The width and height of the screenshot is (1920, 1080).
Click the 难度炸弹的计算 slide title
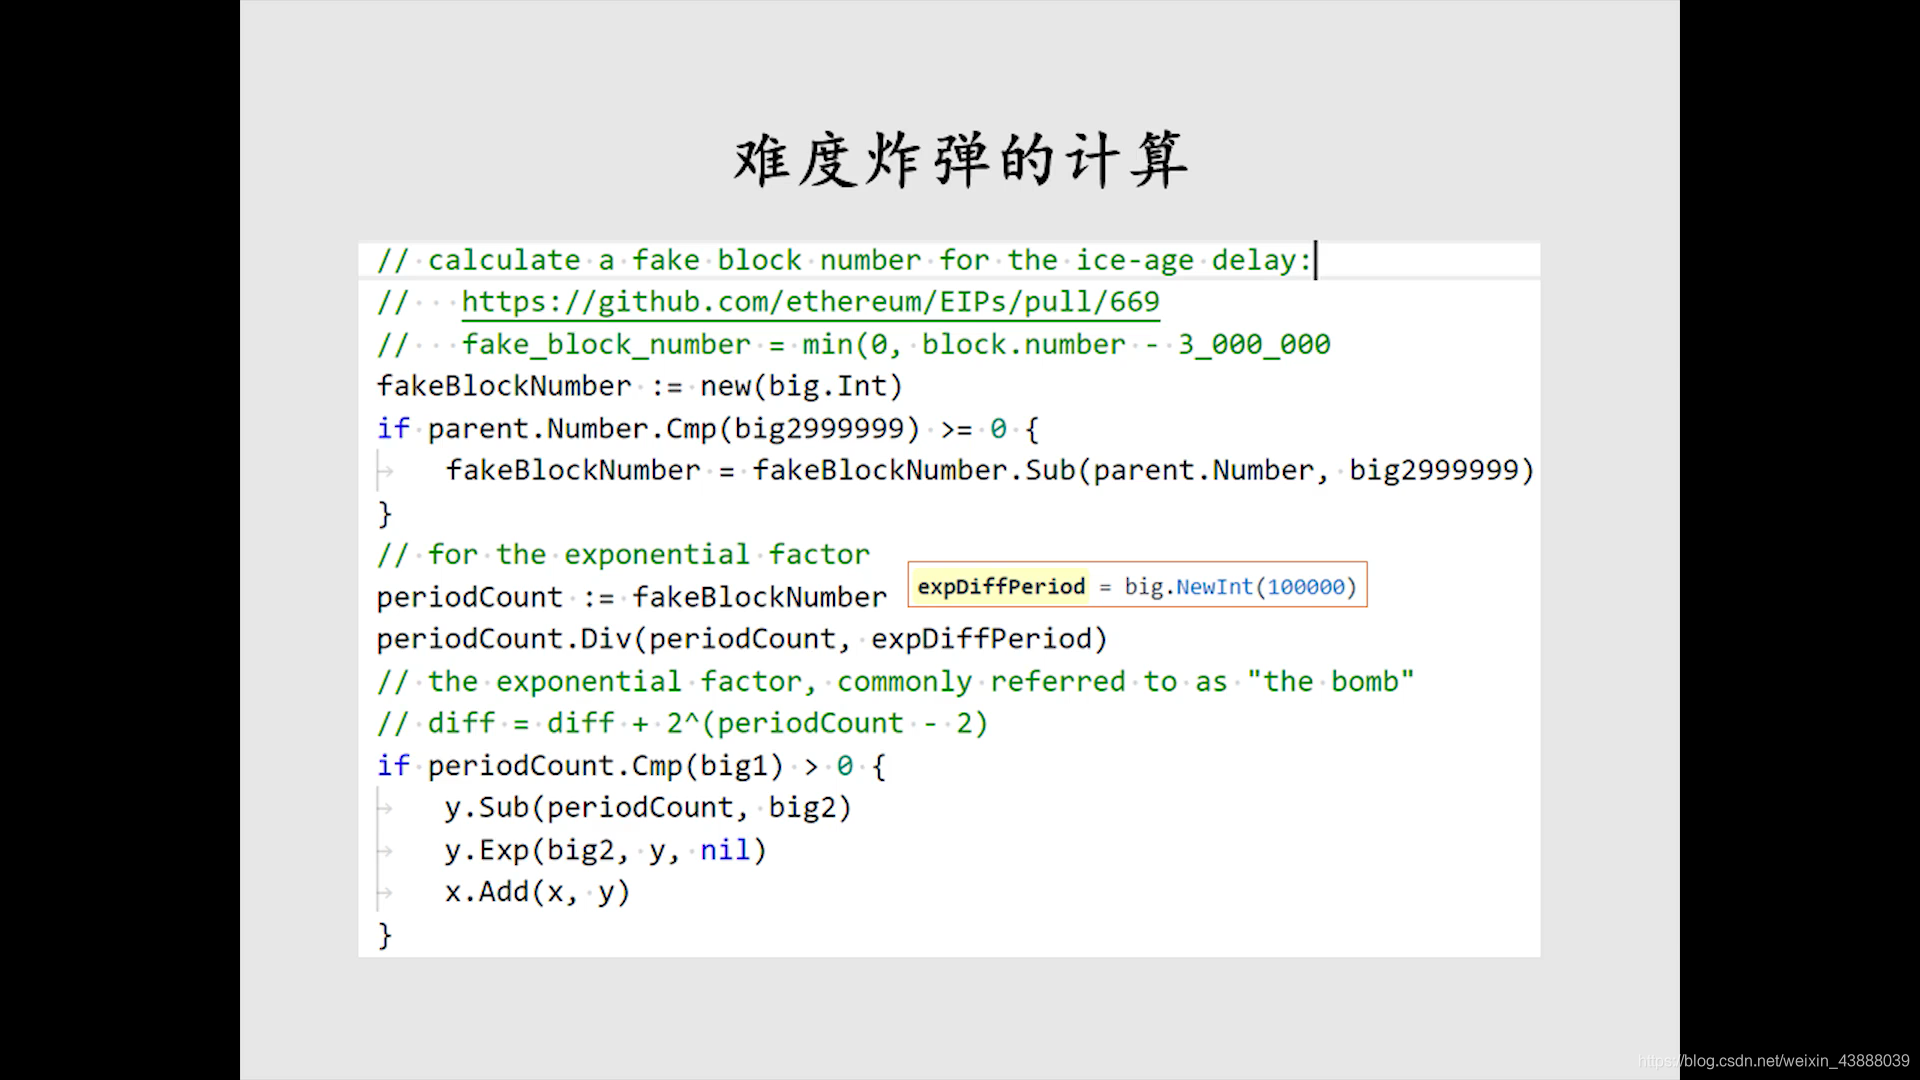tap(961, 160)
